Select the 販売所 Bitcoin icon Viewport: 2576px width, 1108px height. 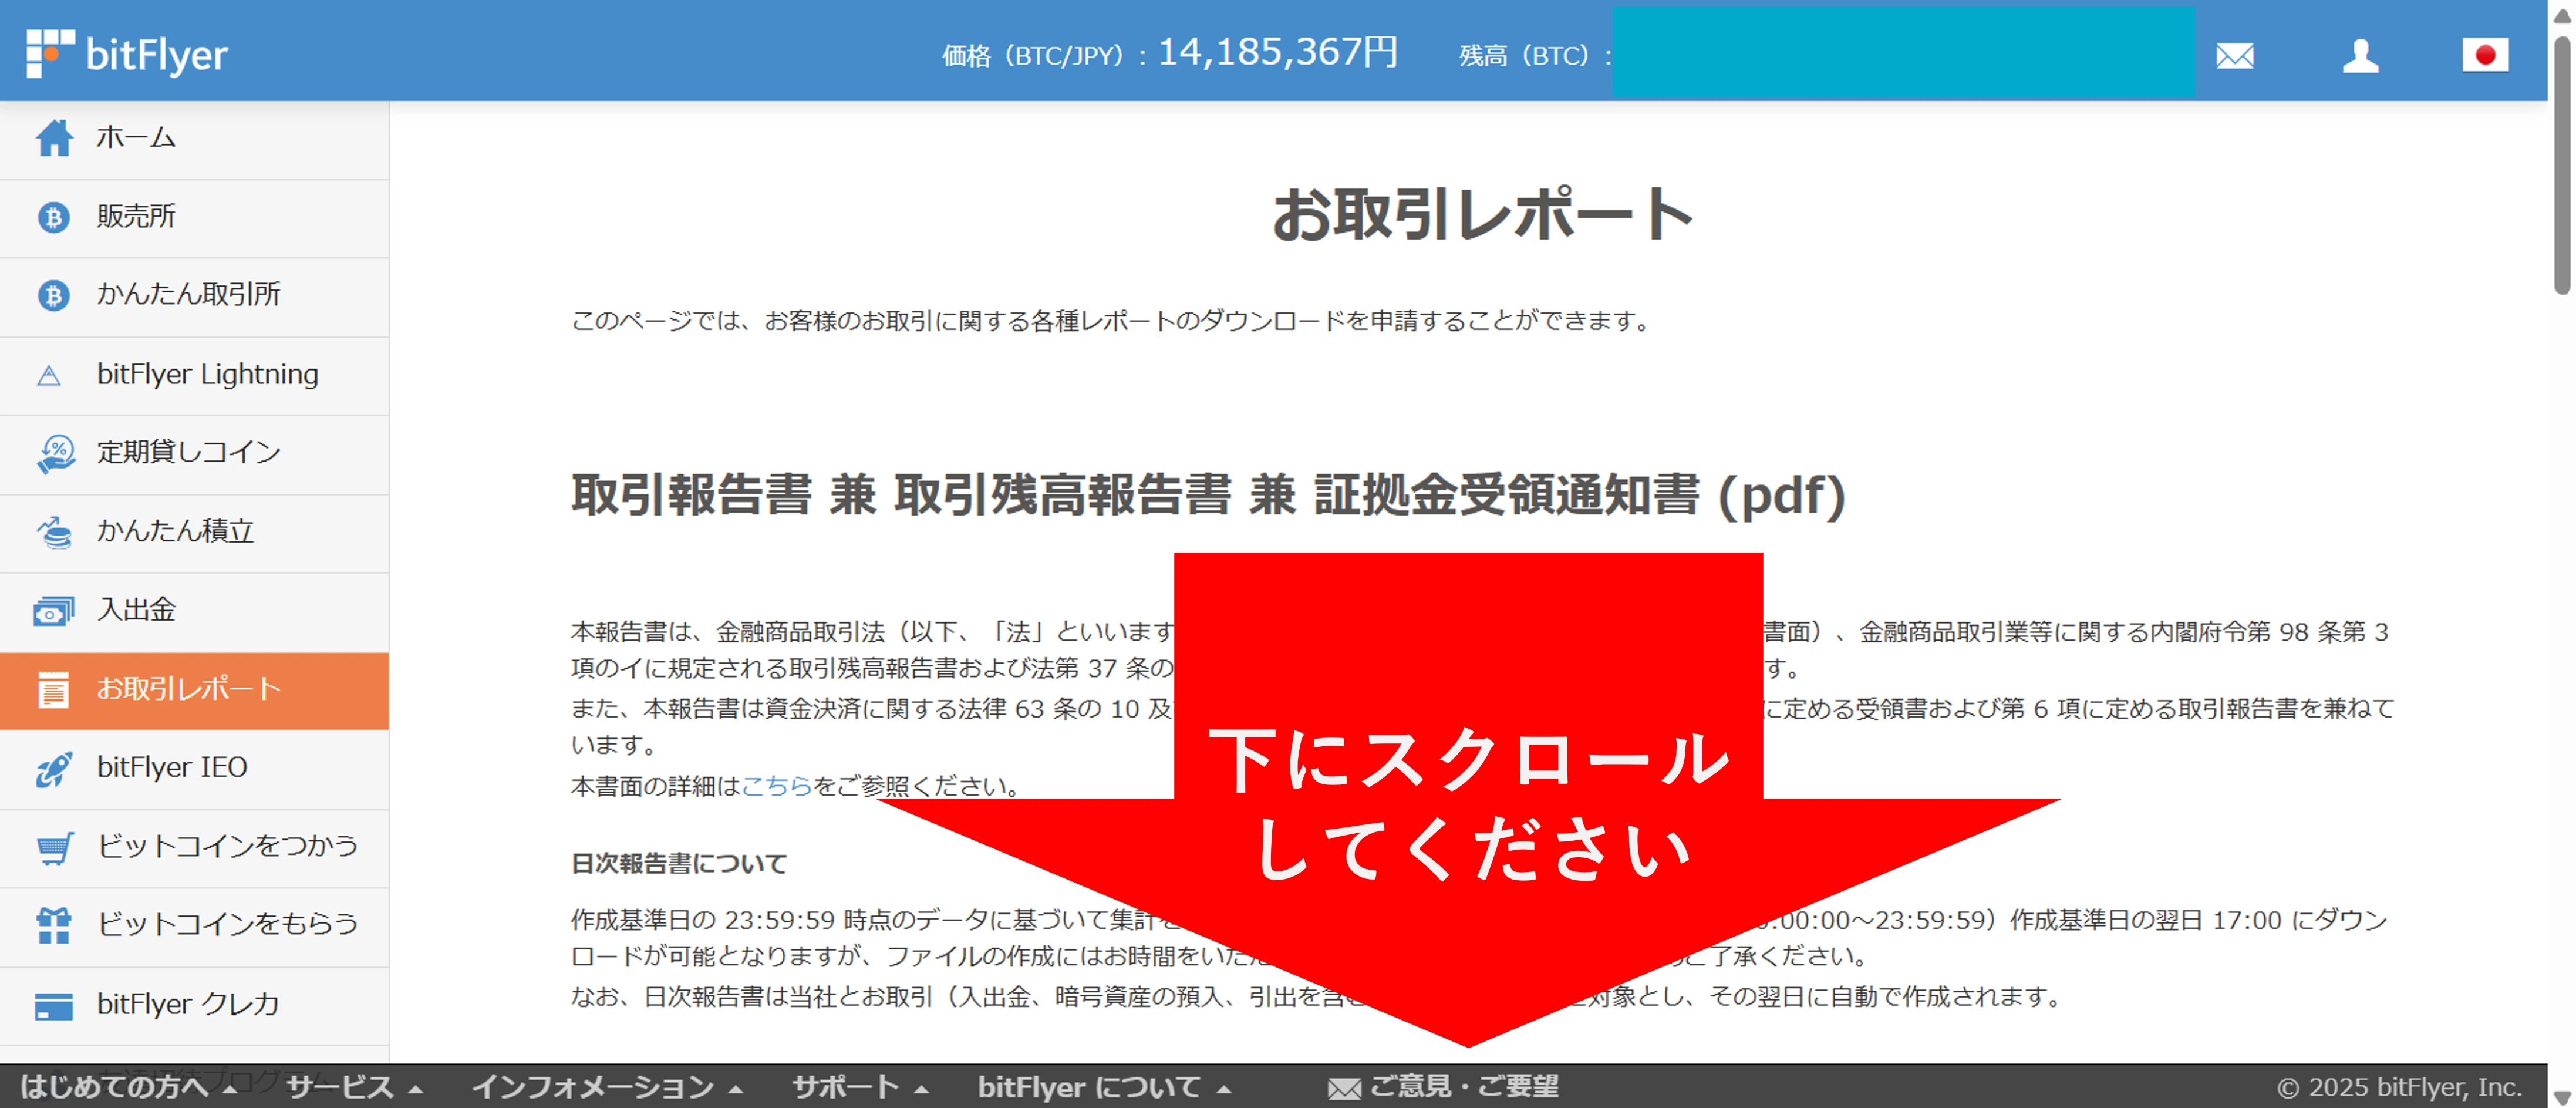[x=55, y=217]
